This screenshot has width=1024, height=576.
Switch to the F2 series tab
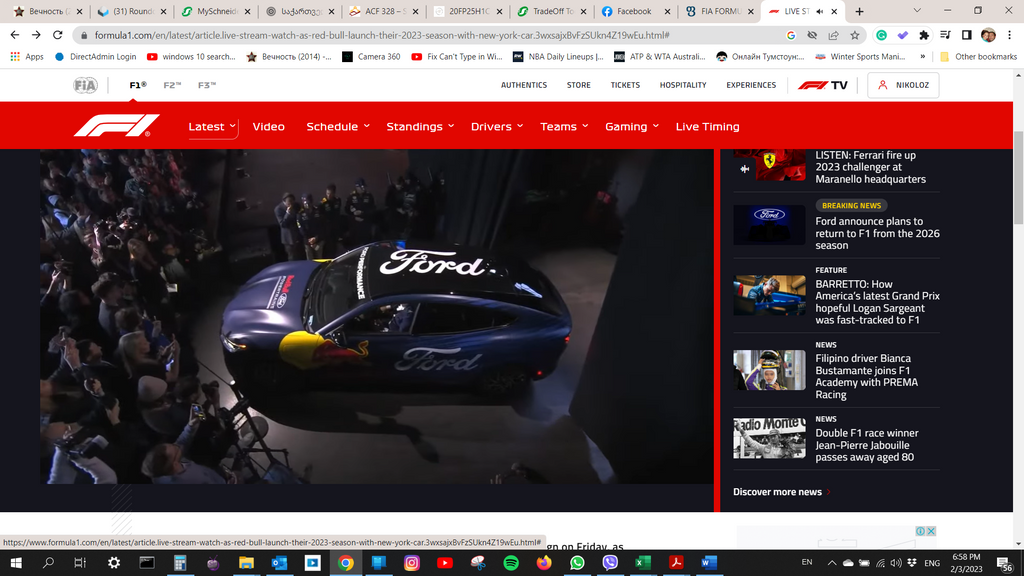click(172, 85)
